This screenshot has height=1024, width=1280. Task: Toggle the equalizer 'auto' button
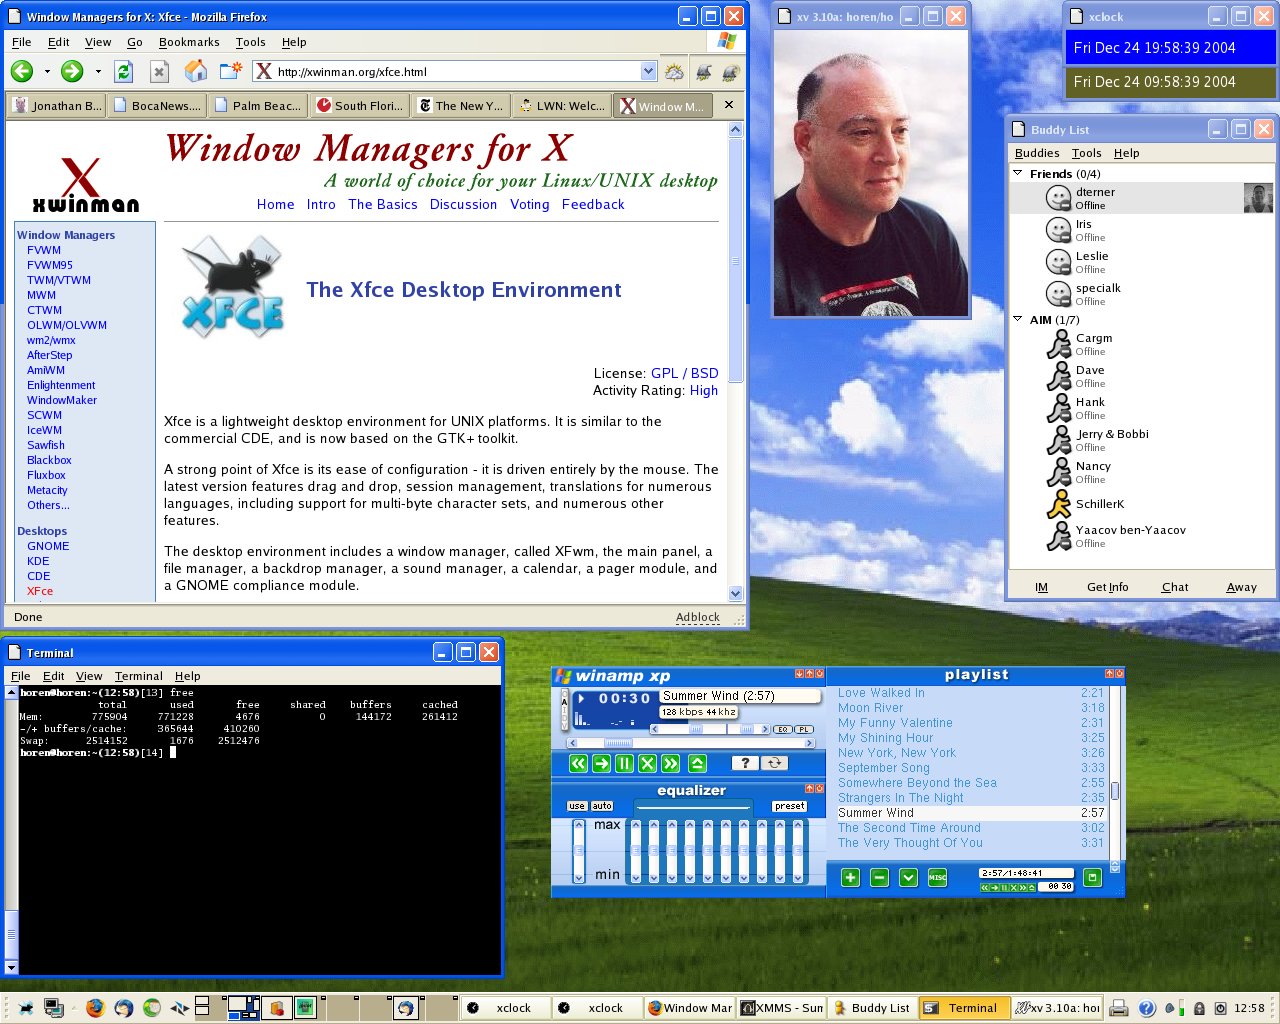(x=601, y=806)
